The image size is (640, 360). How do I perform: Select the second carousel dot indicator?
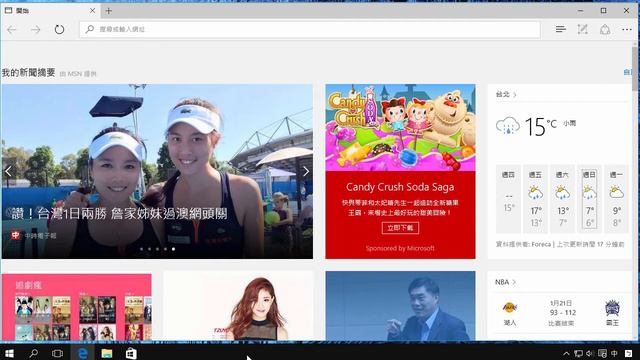(149, 249)
